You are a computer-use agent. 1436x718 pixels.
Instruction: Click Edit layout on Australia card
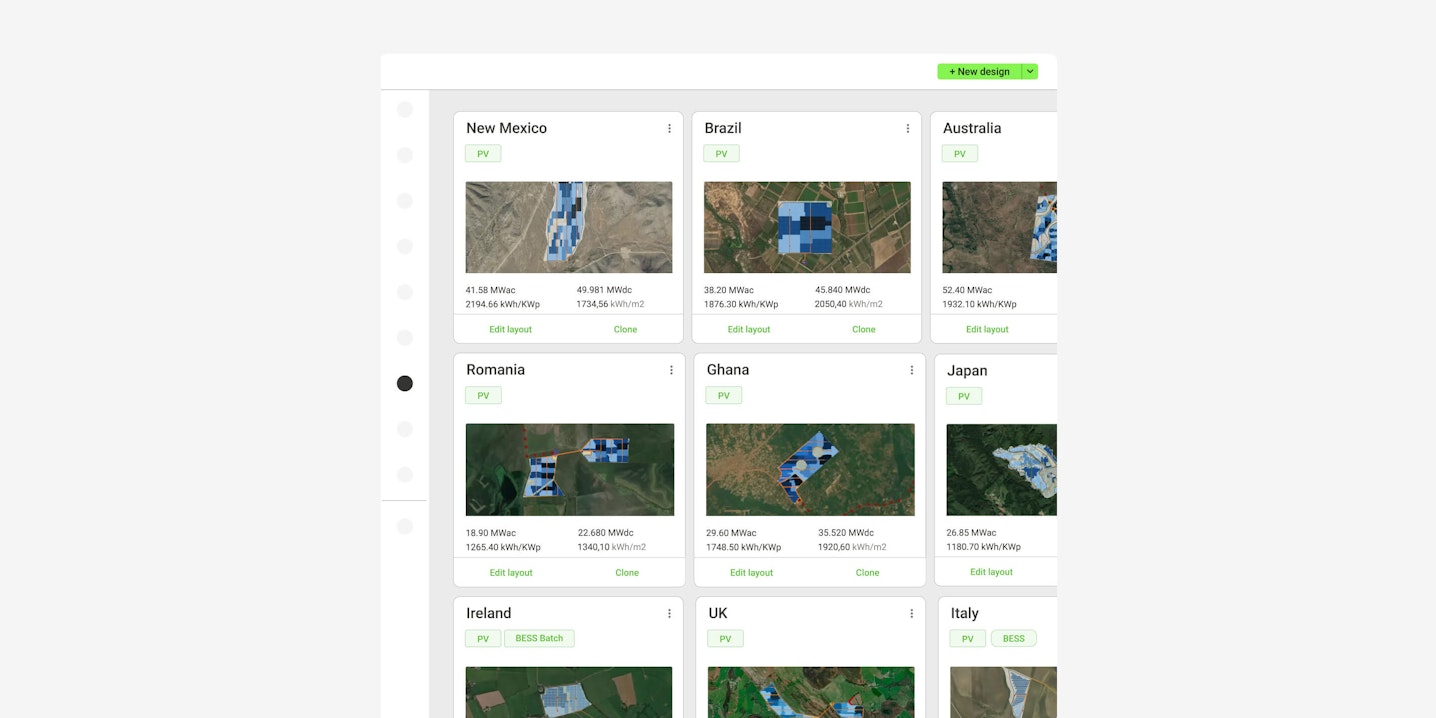pos(987,329)
